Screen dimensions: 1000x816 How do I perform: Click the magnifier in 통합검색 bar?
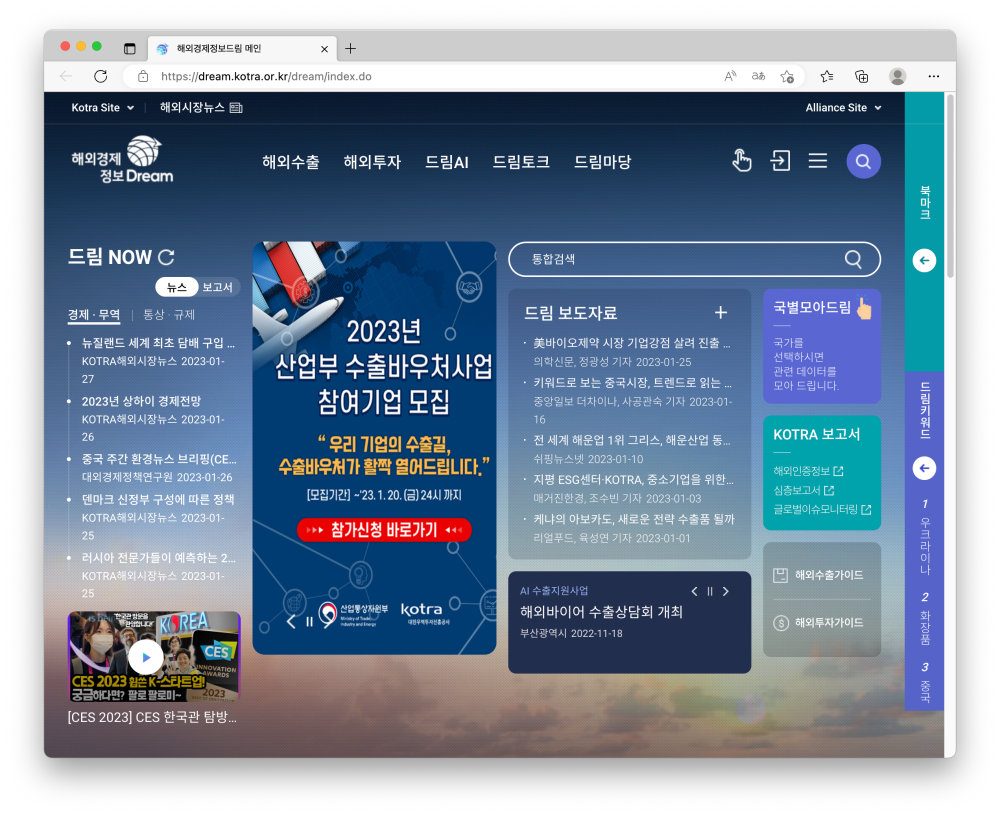[853, 259]
